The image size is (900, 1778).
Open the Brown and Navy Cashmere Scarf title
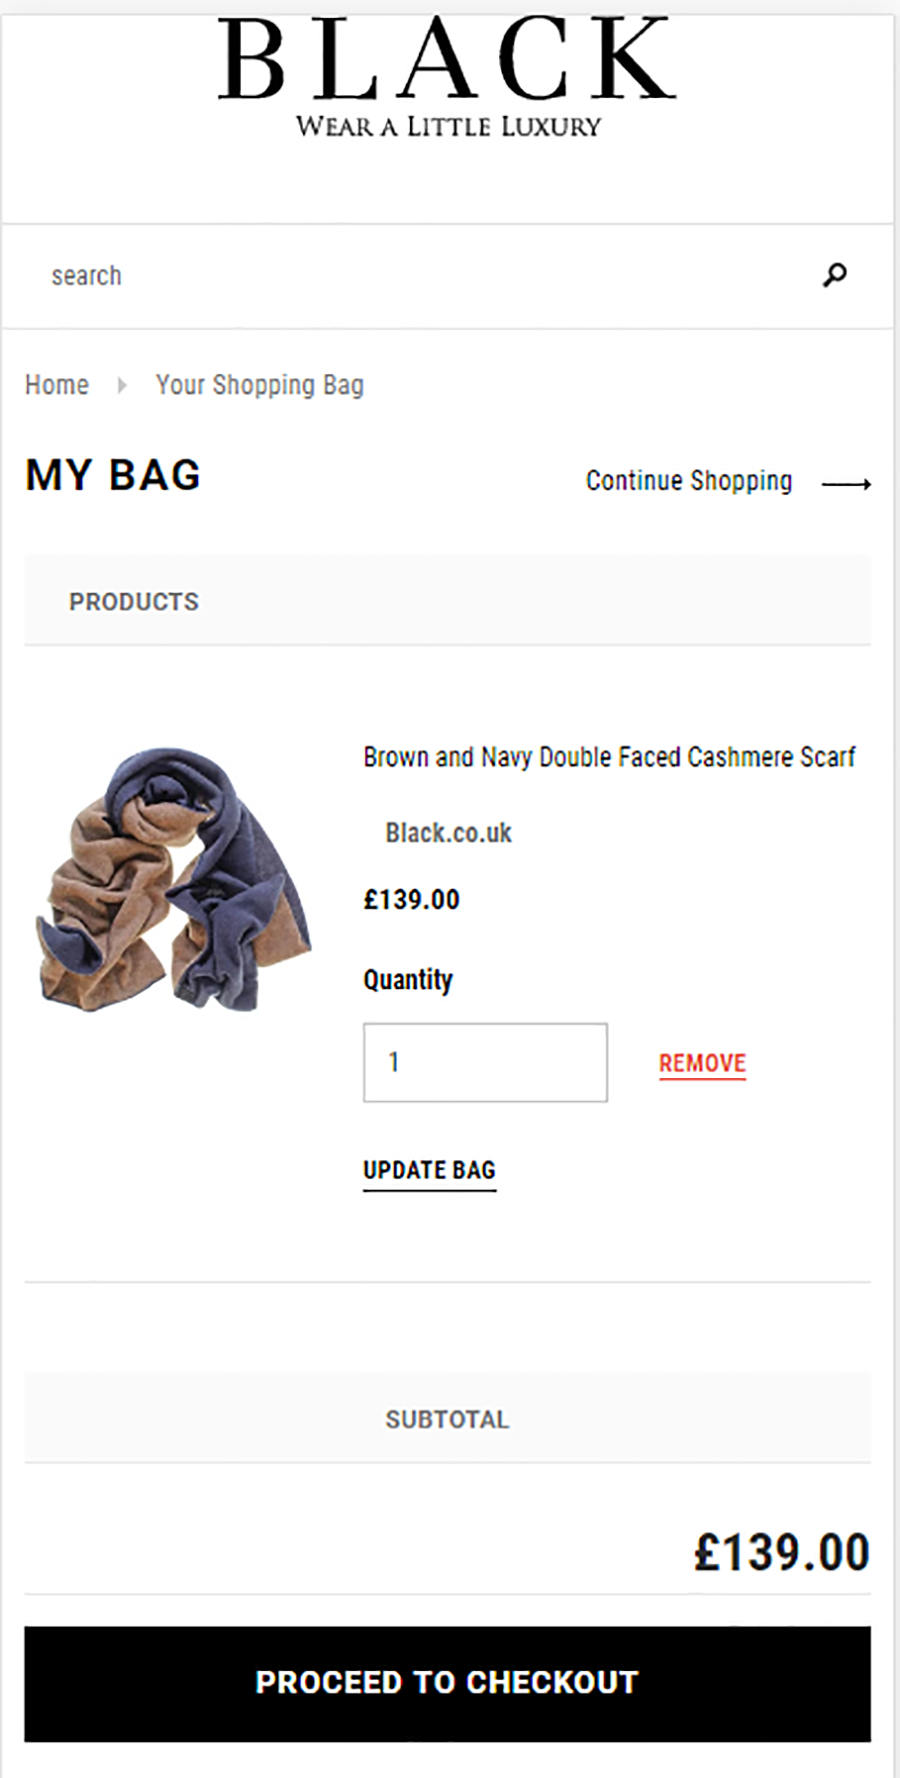(609, 757)
